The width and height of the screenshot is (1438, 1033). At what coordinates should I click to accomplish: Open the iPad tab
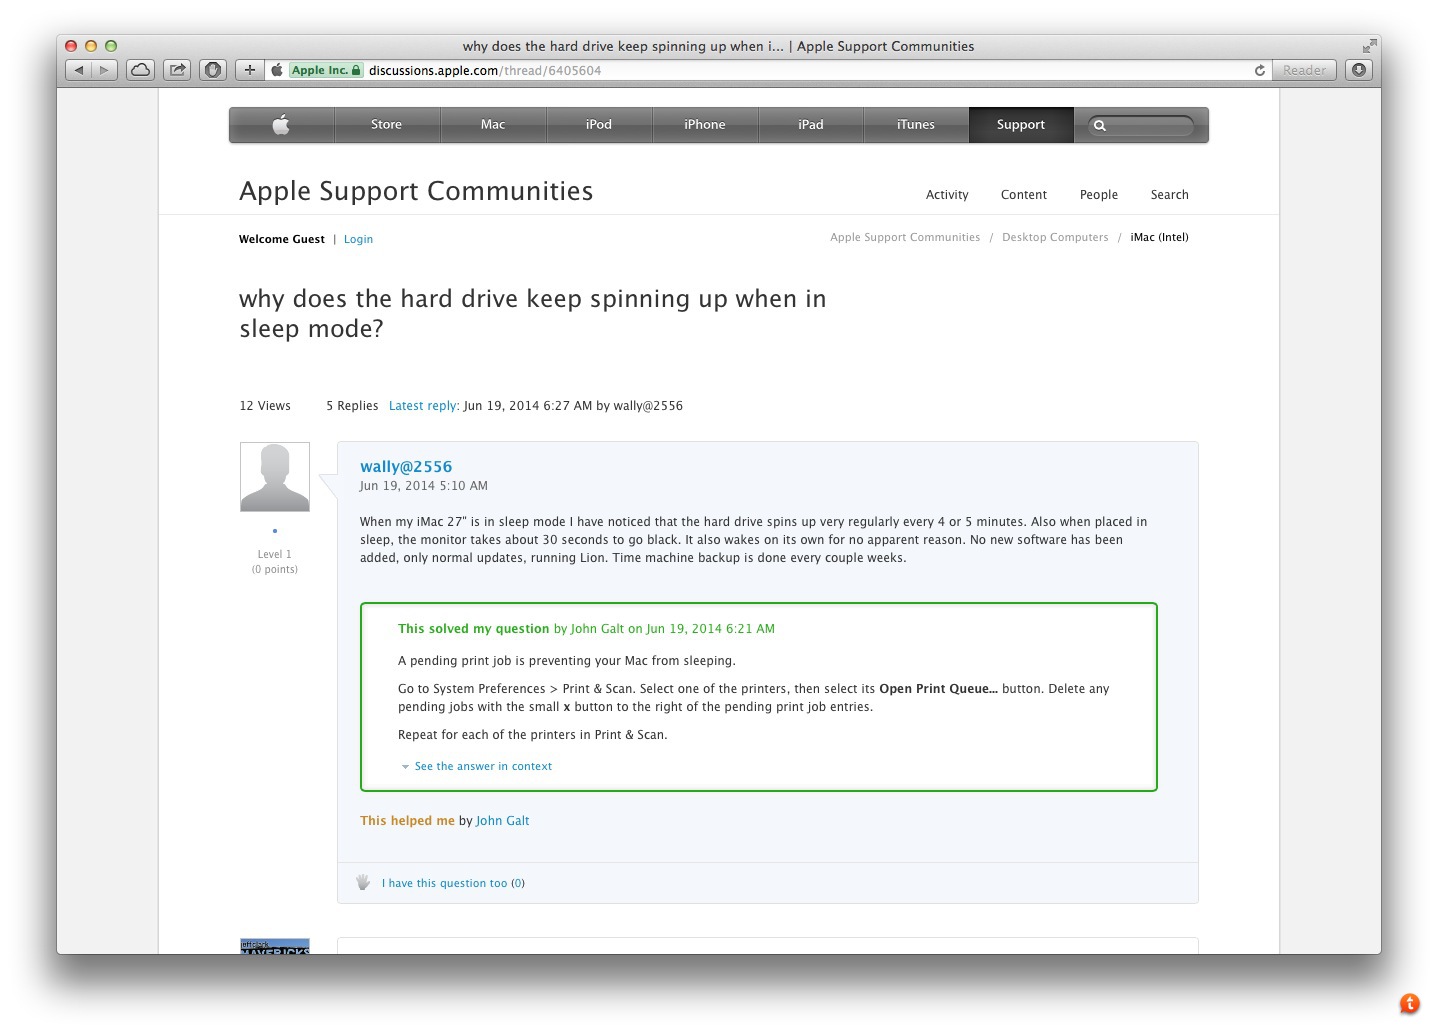pos(811,125)
